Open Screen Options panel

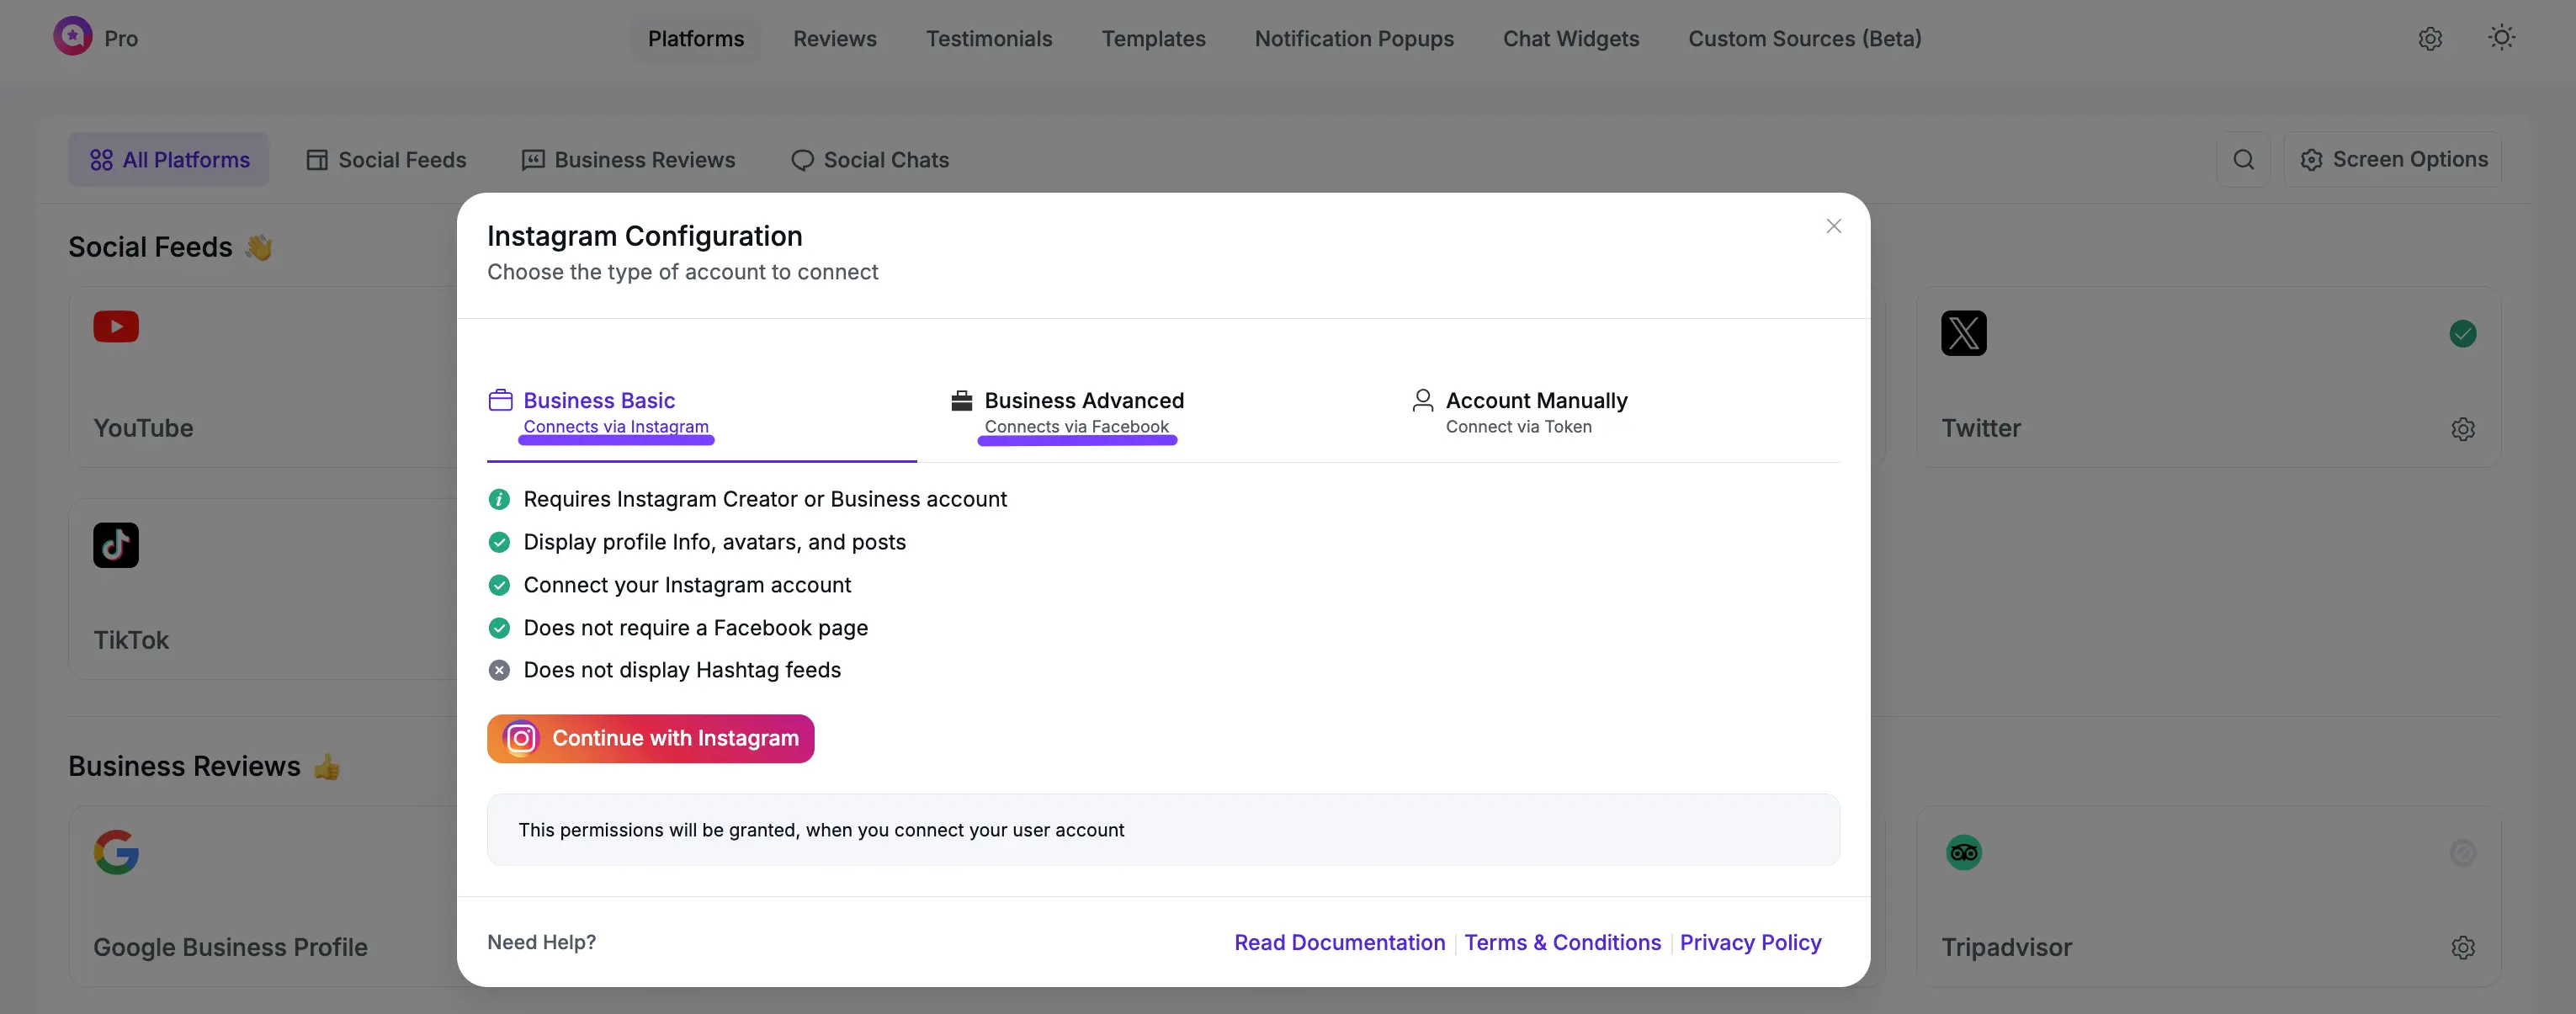(2393, 160)
